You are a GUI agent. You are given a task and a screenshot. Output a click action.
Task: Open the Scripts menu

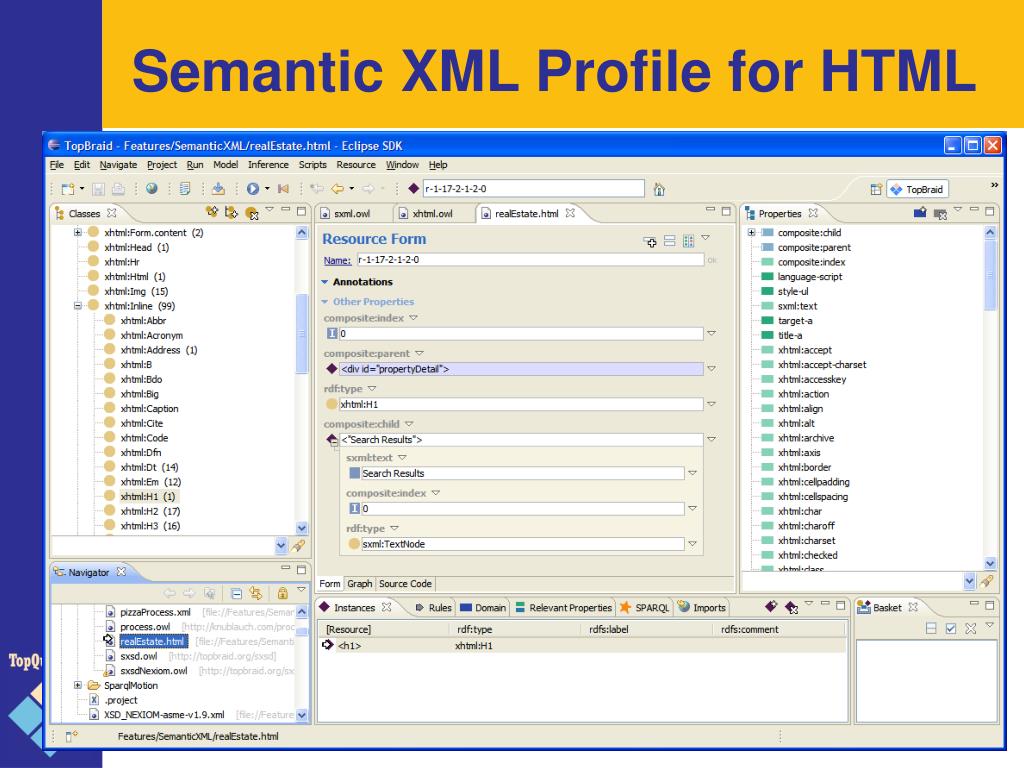pyautogui.click(x=312, y=165)
